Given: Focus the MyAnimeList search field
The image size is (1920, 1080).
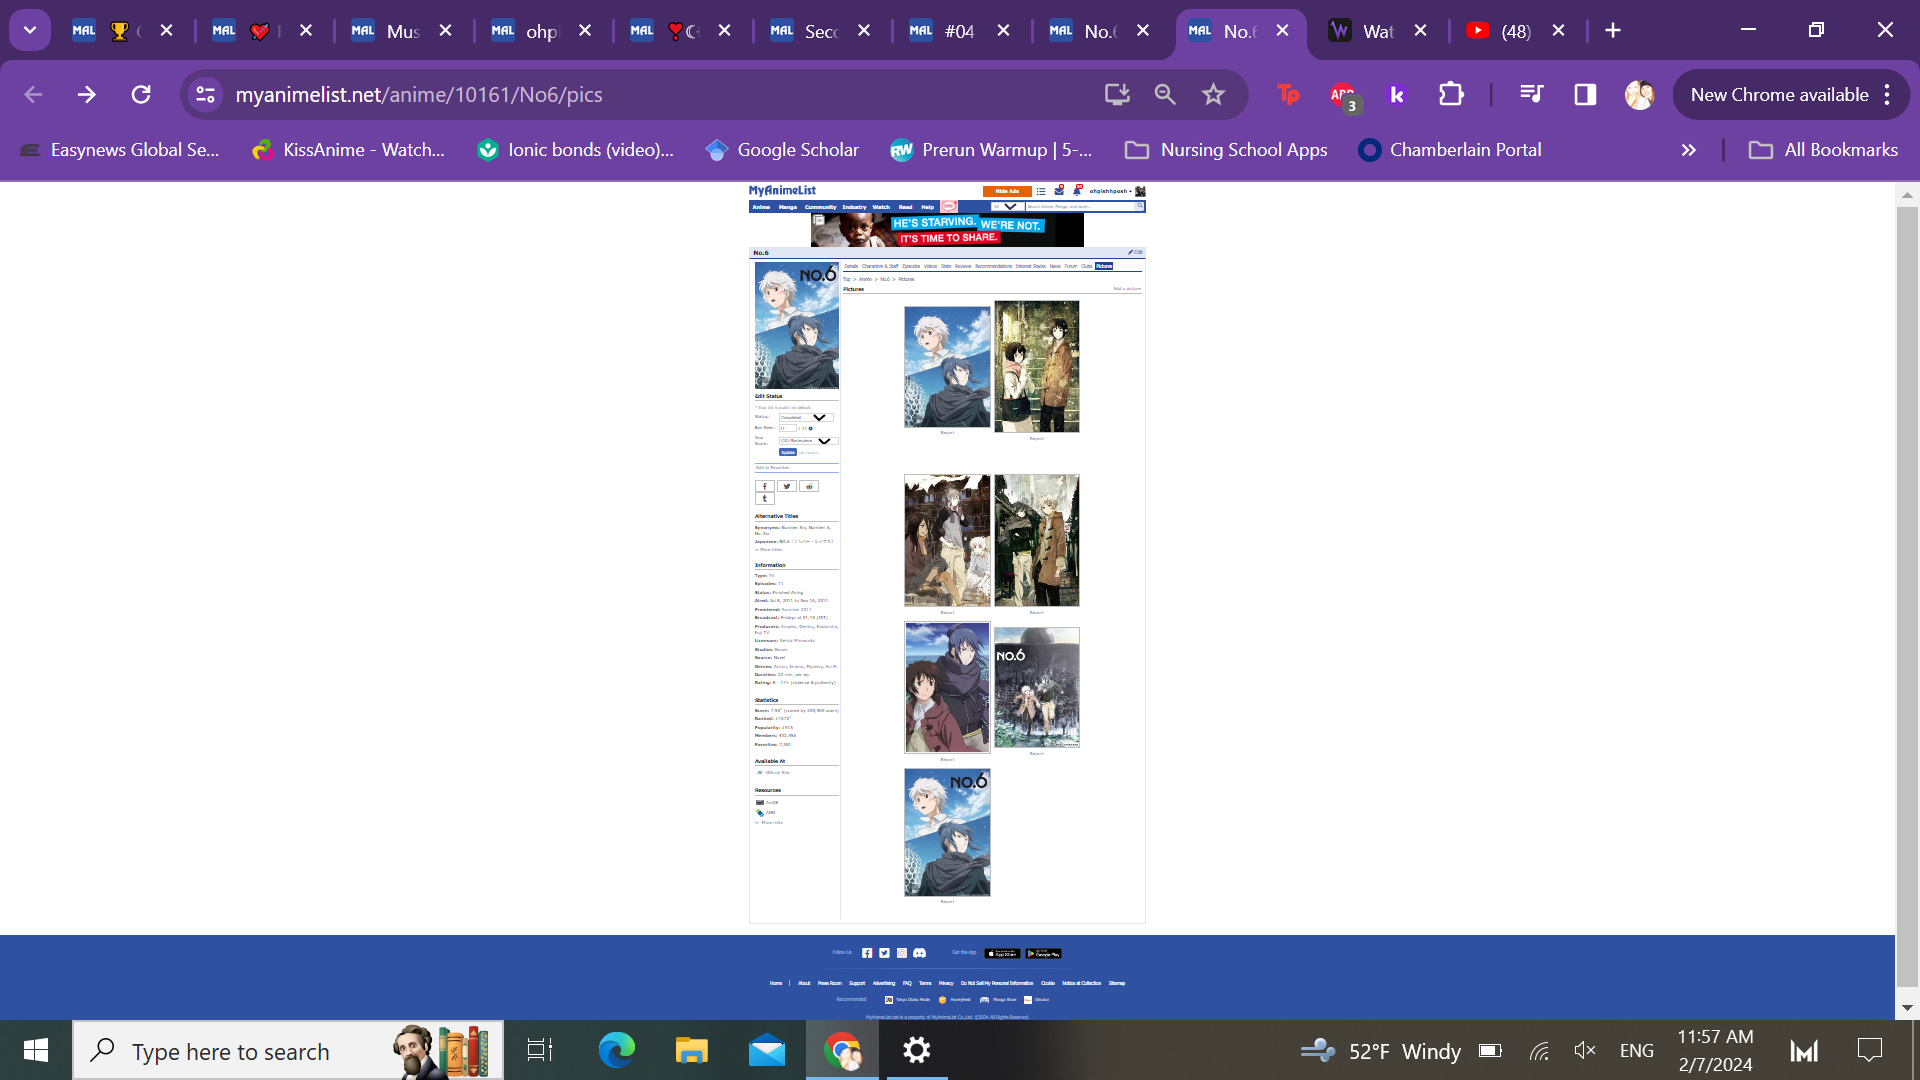Looking at the screenshot, I should pos(1080,206).
